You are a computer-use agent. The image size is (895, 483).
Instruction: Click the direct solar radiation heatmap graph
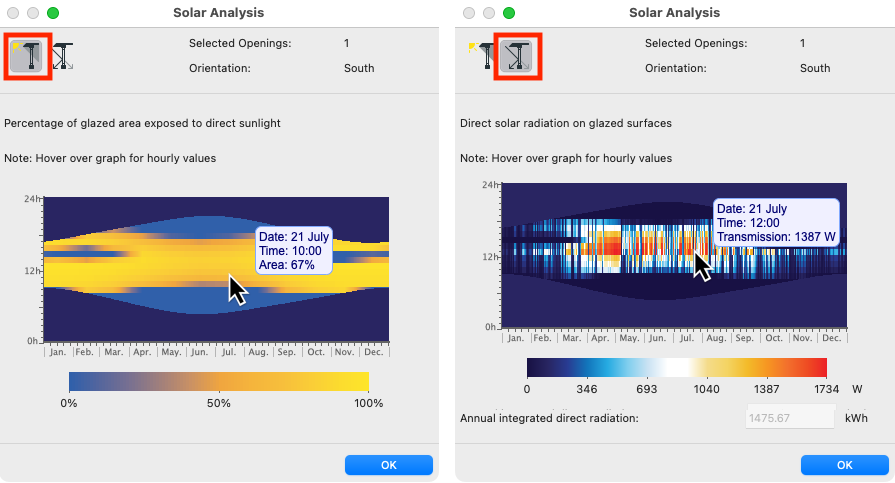[674, 255]
